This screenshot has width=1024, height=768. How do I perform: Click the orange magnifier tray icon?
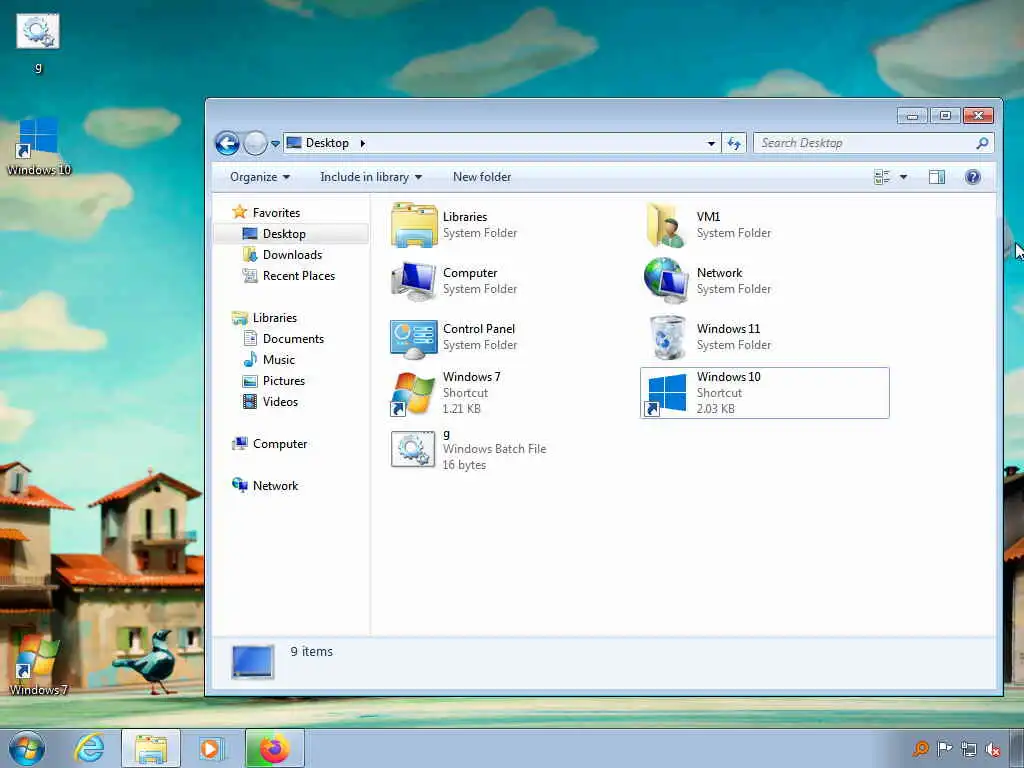pyautogui.click(x=921, y=748)
